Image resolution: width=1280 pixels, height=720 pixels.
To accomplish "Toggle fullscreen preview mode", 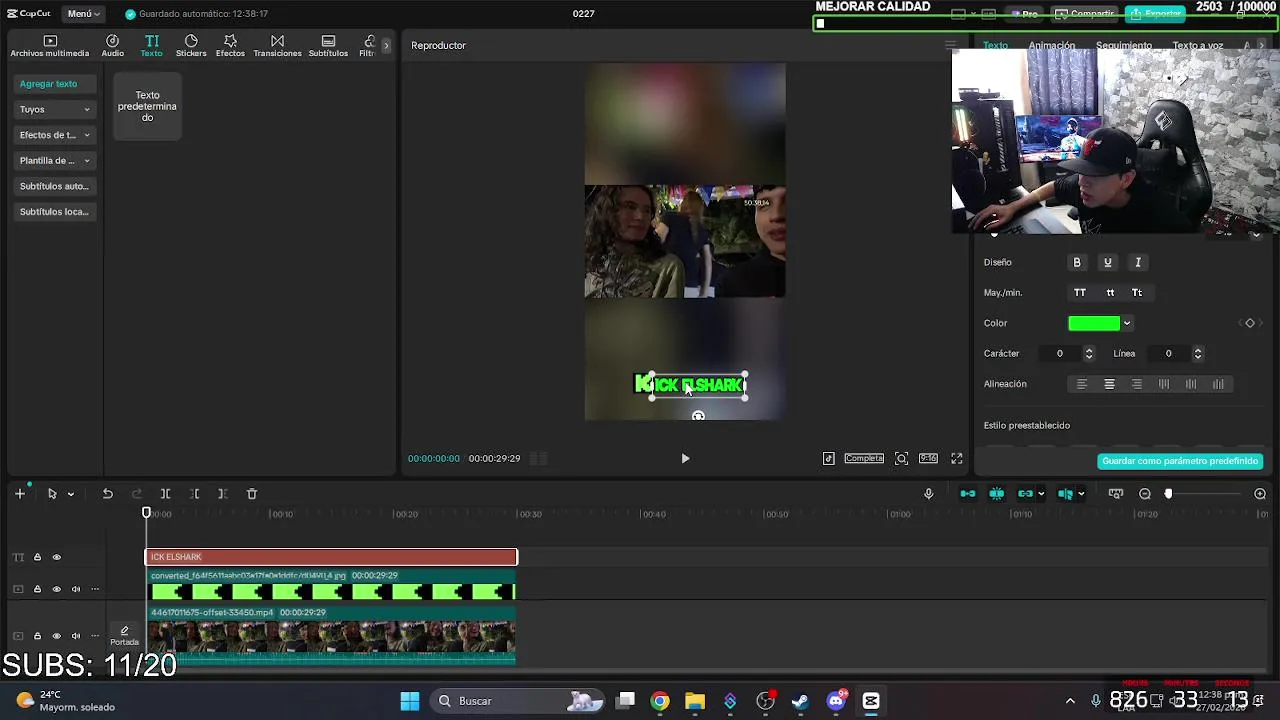I will coord(956,458).
